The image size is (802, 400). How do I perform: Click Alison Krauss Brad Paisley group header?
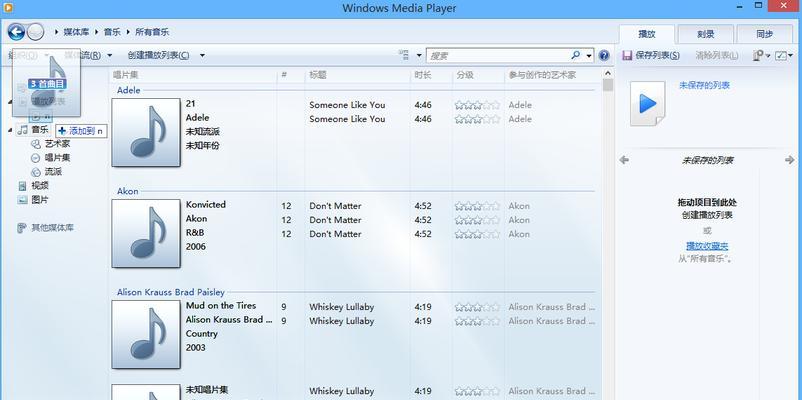pyautogui.click(x=171, y=293)
